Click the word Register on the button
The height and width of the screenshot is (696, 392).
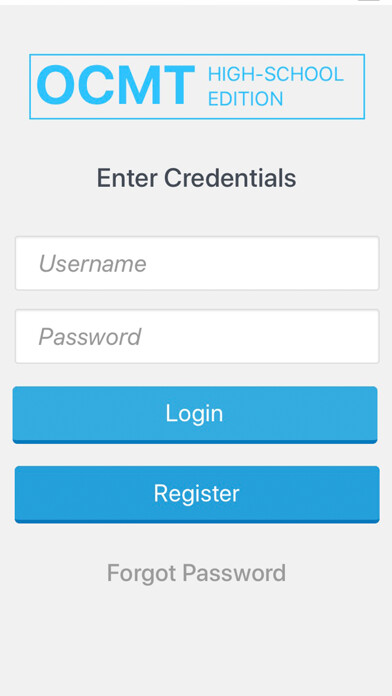click(x=197, y=494)
